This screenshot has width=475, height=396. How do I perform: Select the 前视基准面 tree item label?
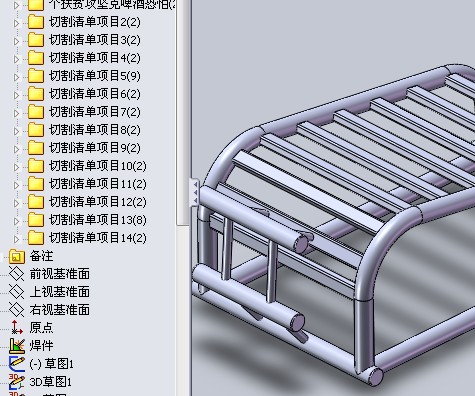(60, 274)
